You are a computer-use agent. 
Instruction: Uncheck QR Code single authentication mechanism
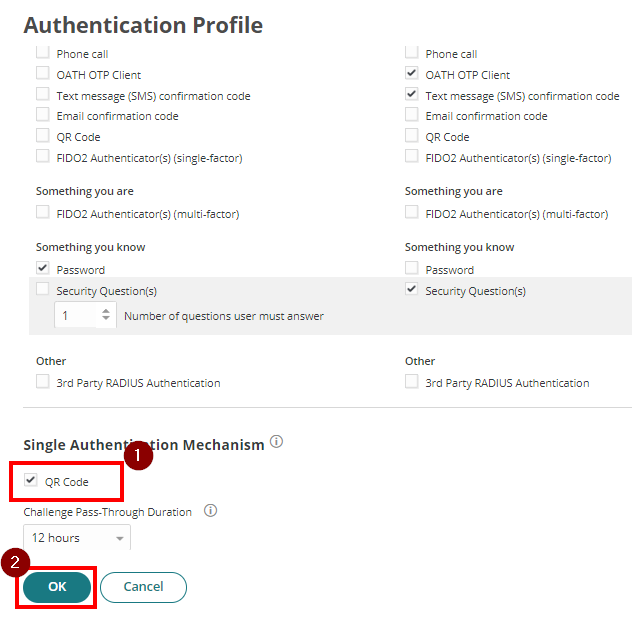pyautogui.click(x=31, y=480)
